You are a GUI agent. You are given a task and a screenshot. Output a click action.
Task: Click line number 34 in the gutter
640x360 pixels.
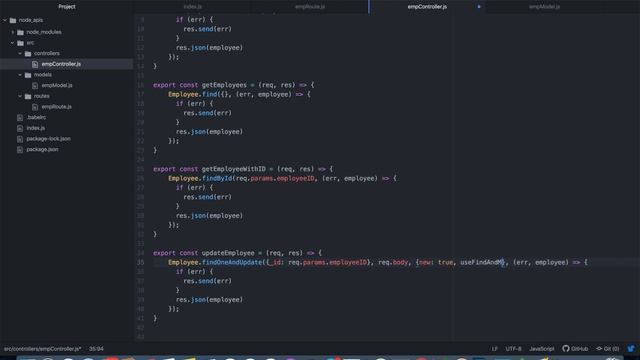coord(140,253)
